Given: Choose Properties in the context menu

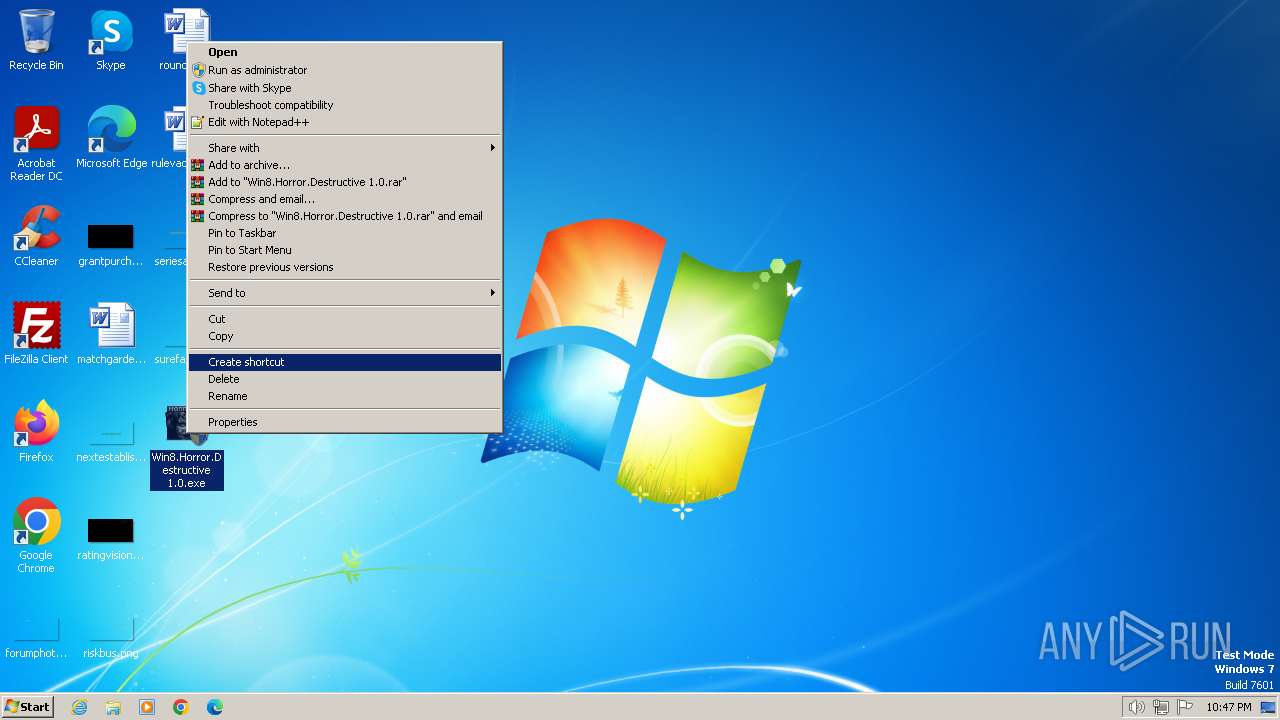Looking at the screenshot, I should pyautogui.click(x=345, y=422).
